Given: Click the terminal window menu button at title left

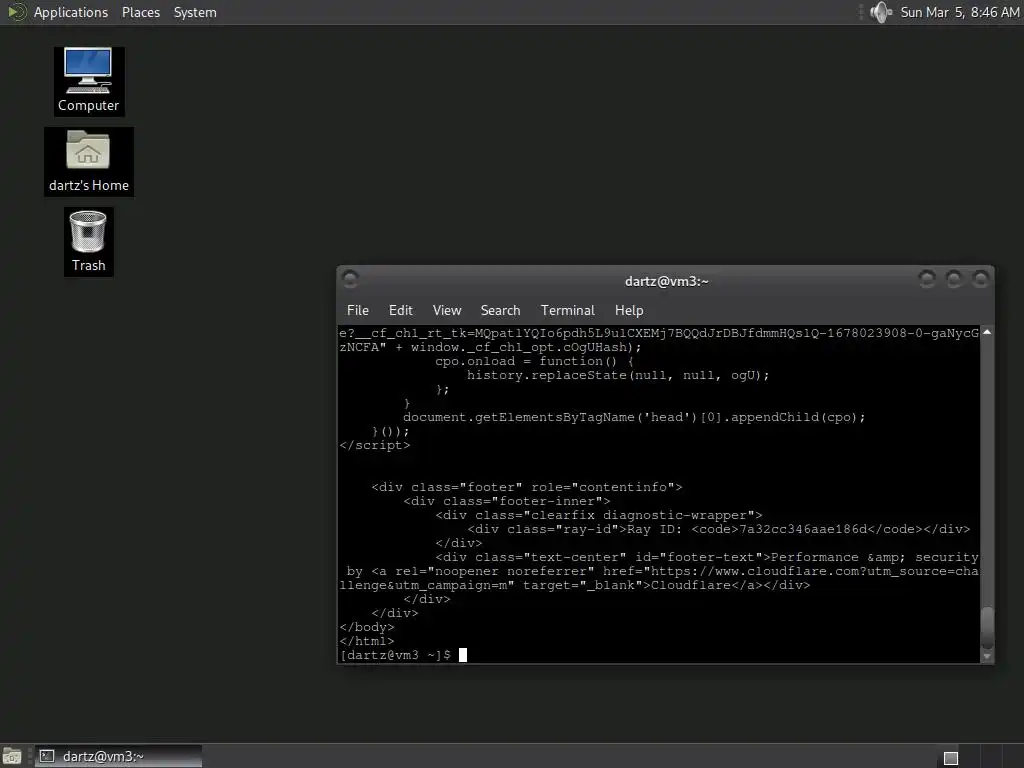Looking at the screenshot, I should pyautogui.click(x=350, y=280).
